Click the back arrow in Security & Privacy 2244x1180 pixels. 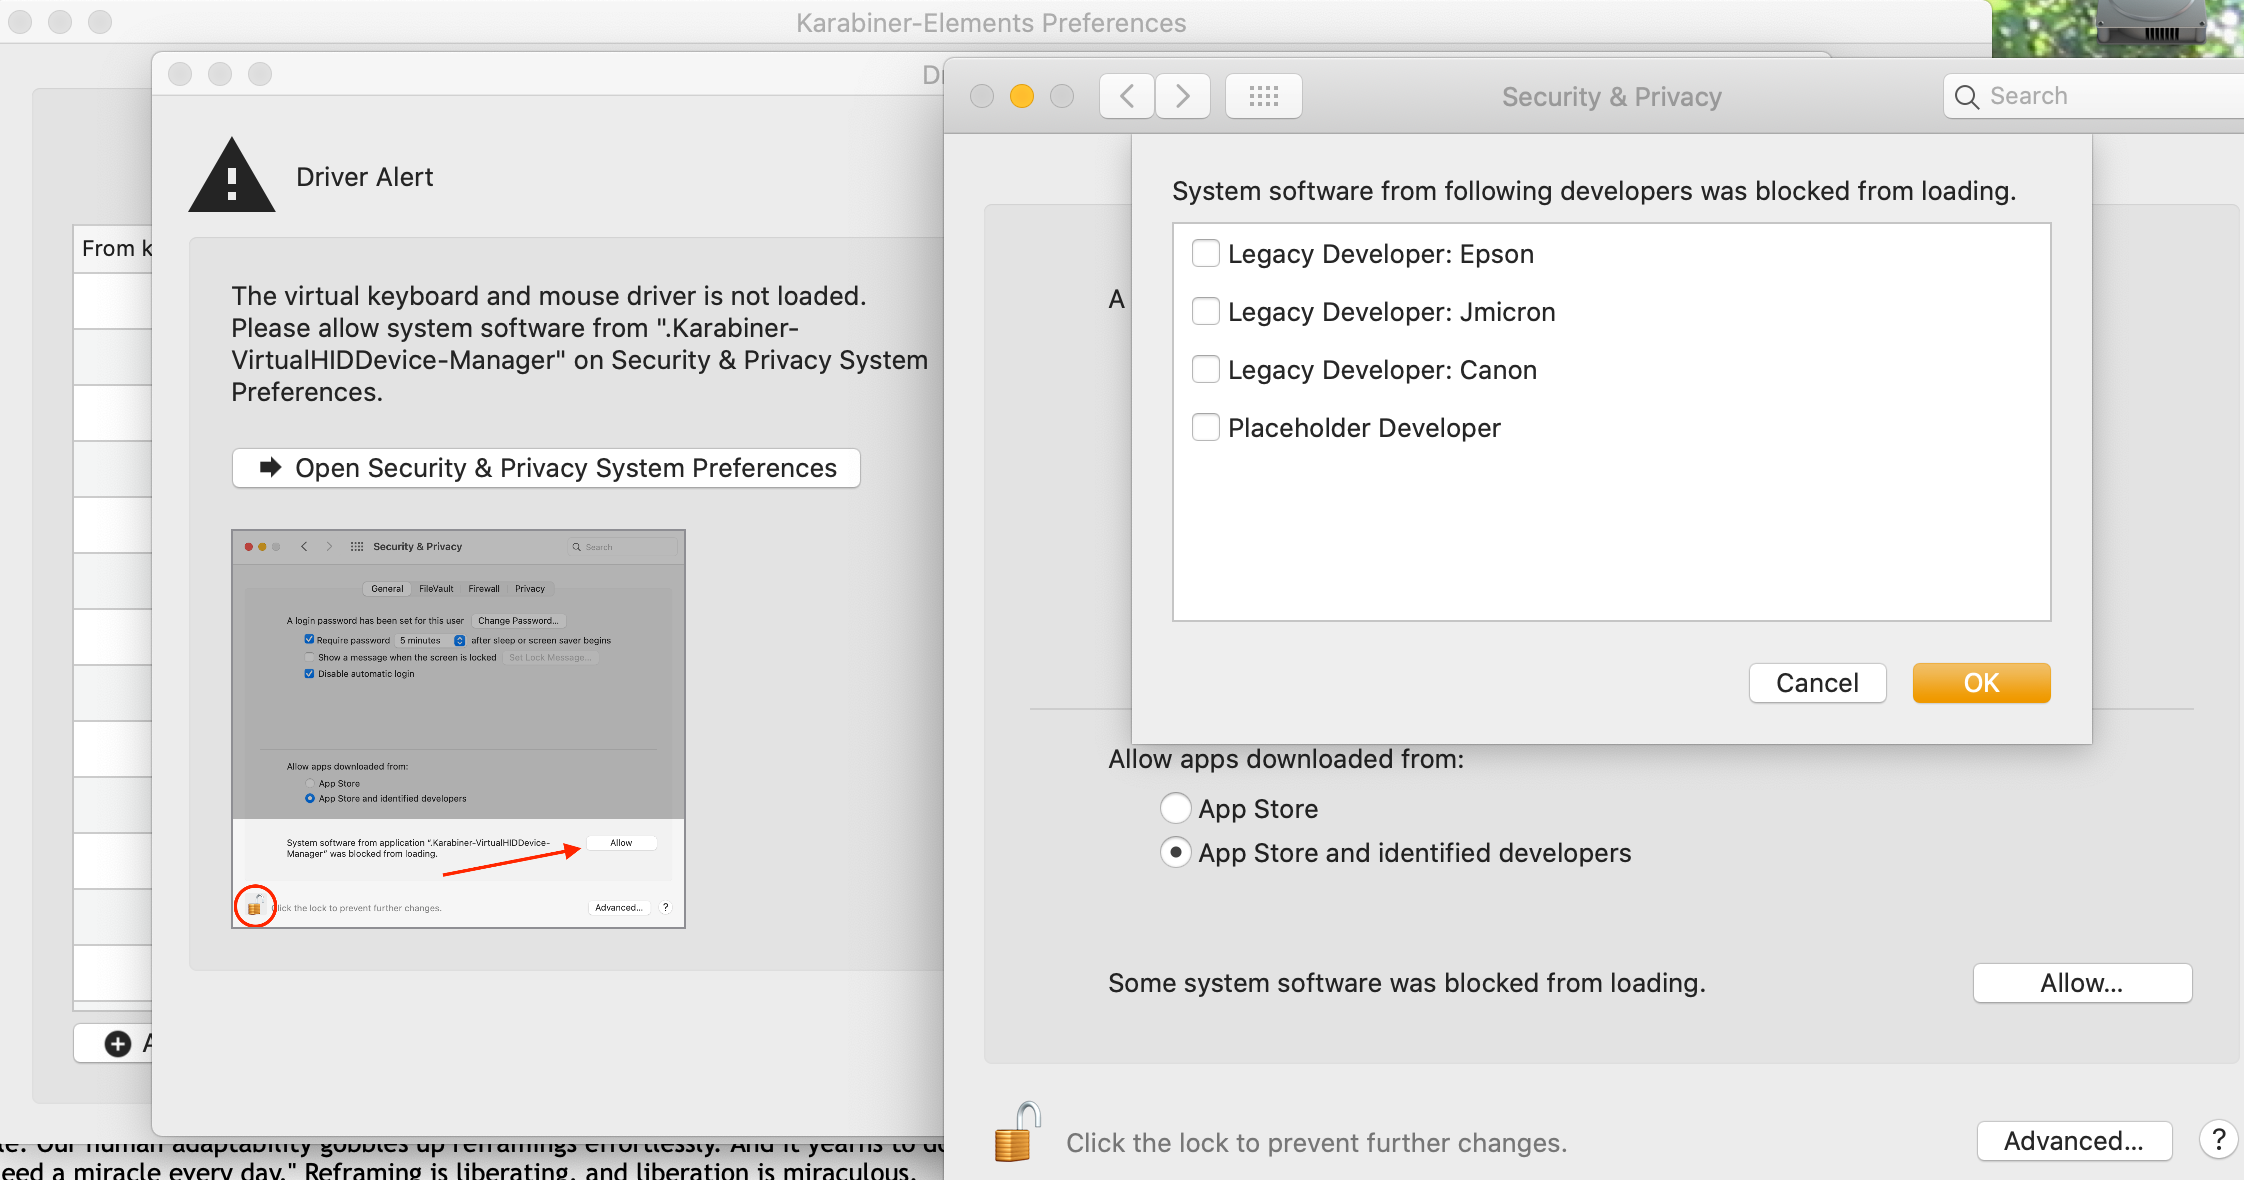1127,96
